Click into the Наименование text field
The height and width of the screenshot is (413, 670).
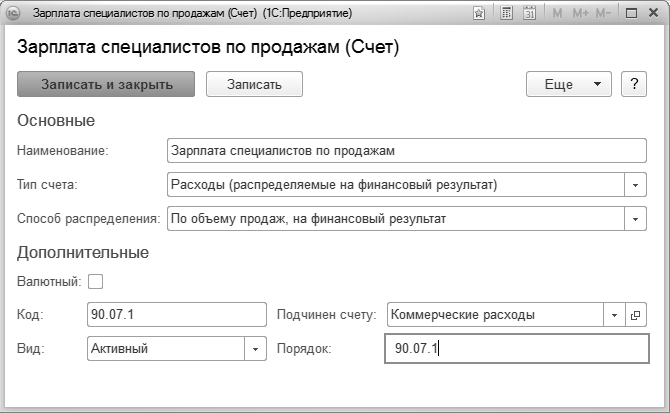pyautogui.click(x=408, y=151)
